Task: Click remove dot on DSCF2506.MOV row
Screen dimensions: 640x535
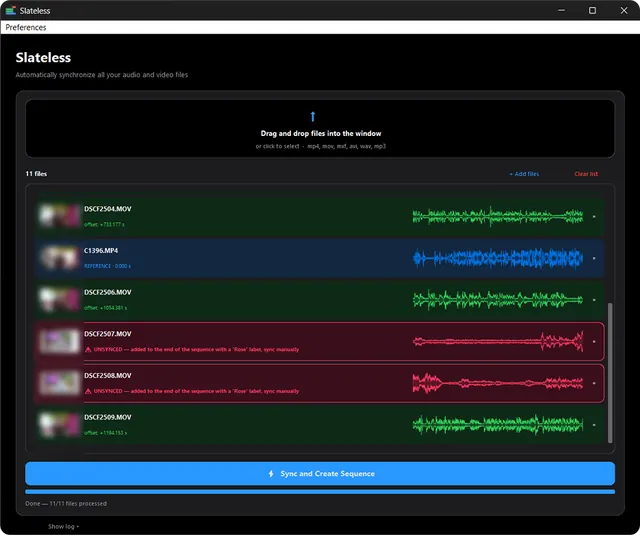Action: pos(594,300)
